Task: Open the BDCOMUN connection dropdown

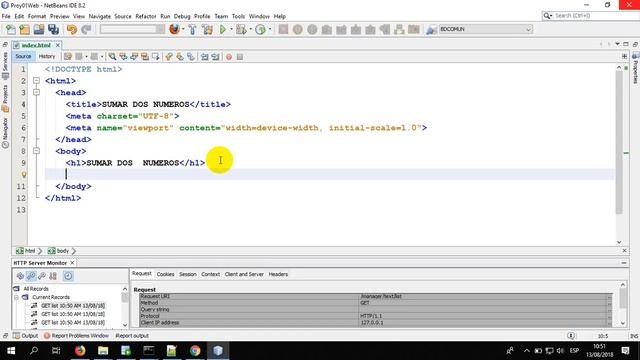Action: point(528,29)
